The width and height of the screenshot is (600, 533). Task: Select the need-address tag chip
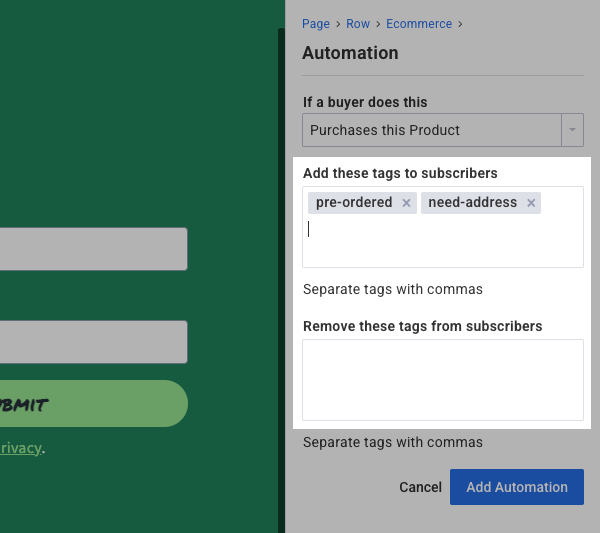pos(472,203)
